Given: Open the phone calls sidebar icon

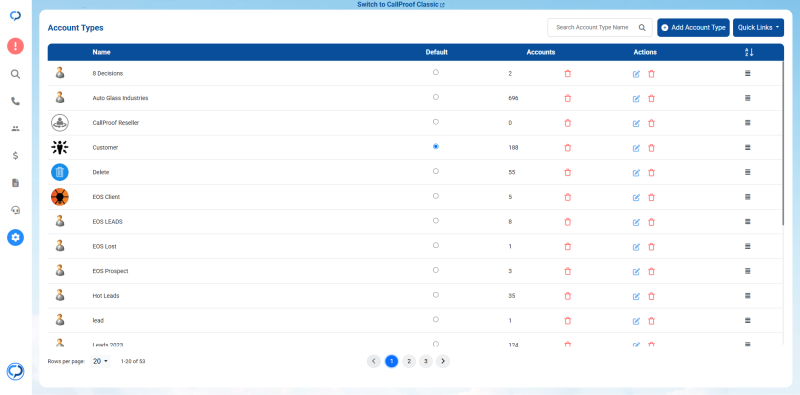Looking at the screenshot, I should (15, 101).
